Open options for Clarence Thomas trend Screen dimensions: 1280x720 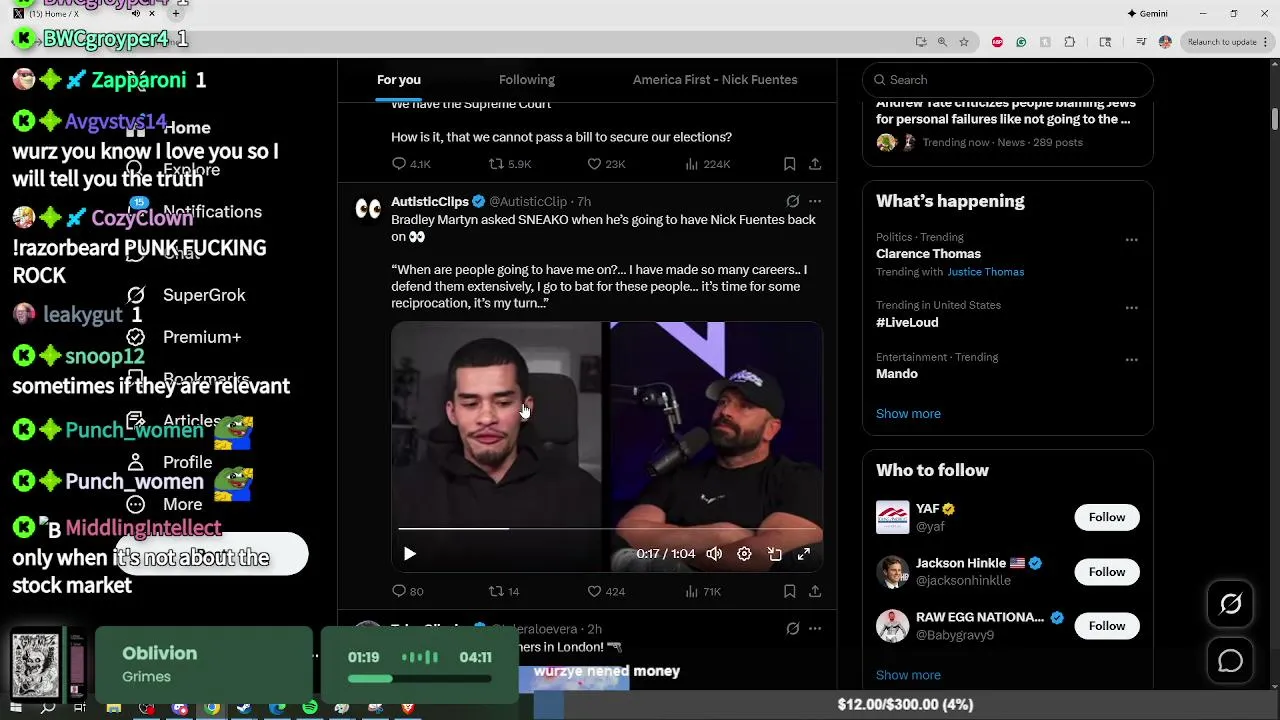pyautogui.click(x=1131, y=240)
